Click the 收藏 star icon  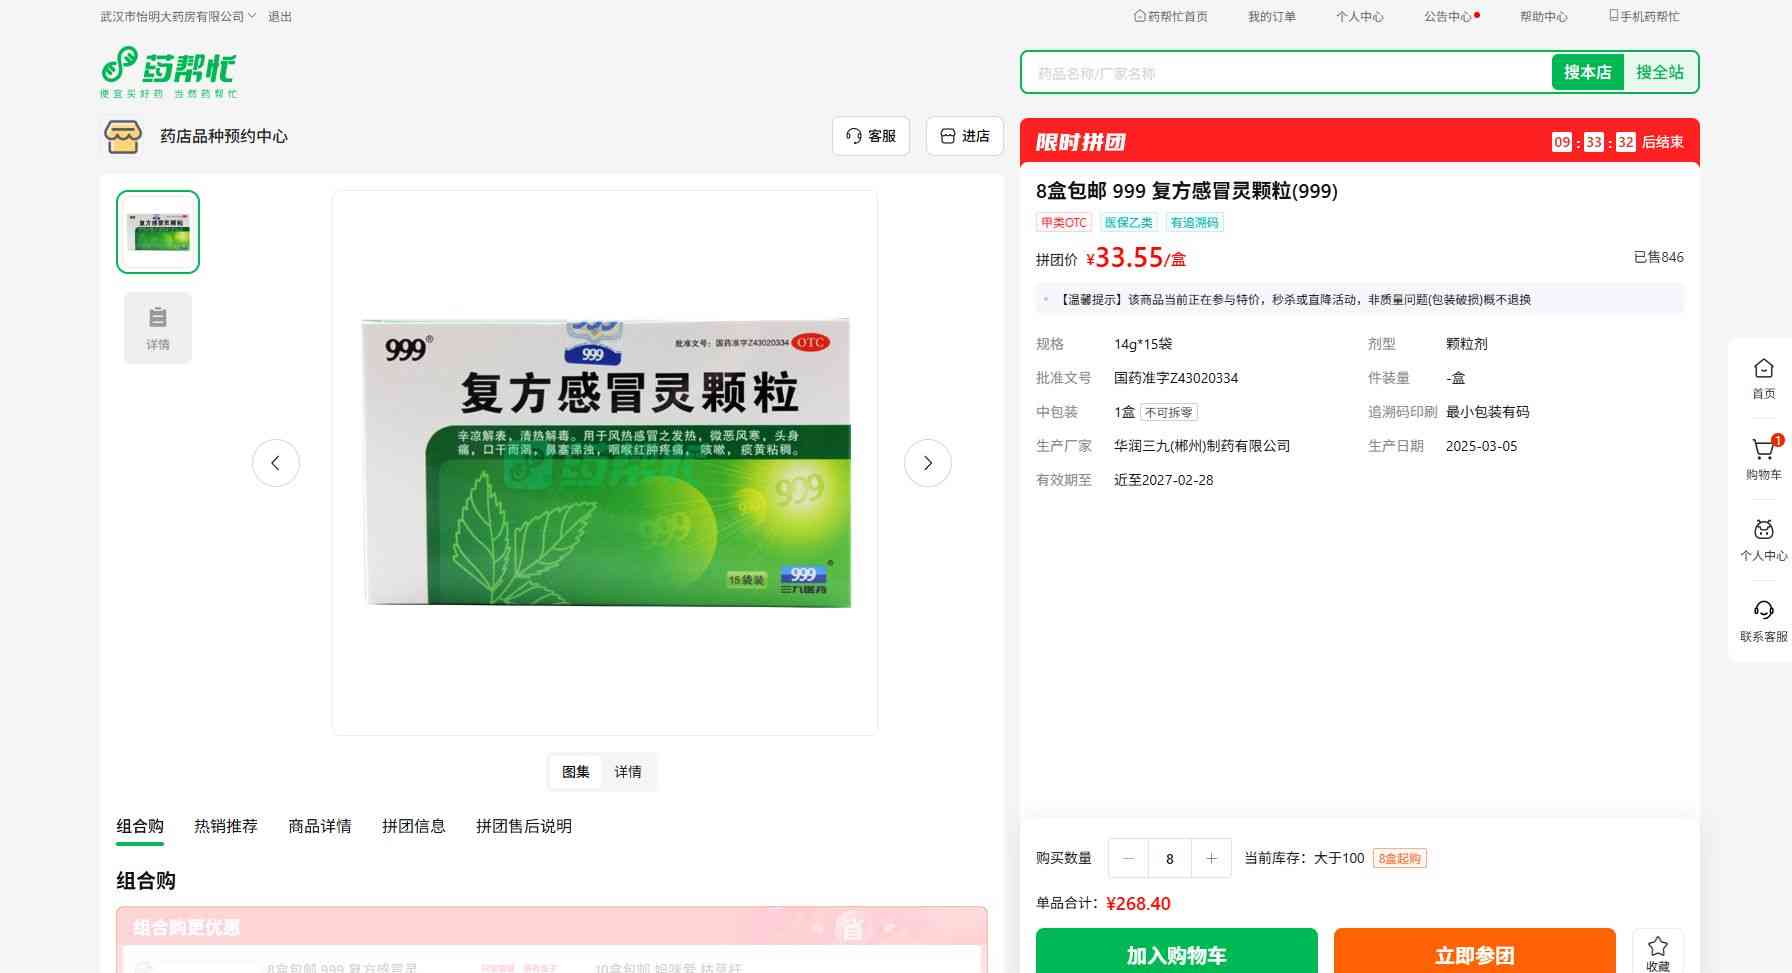1657,948
